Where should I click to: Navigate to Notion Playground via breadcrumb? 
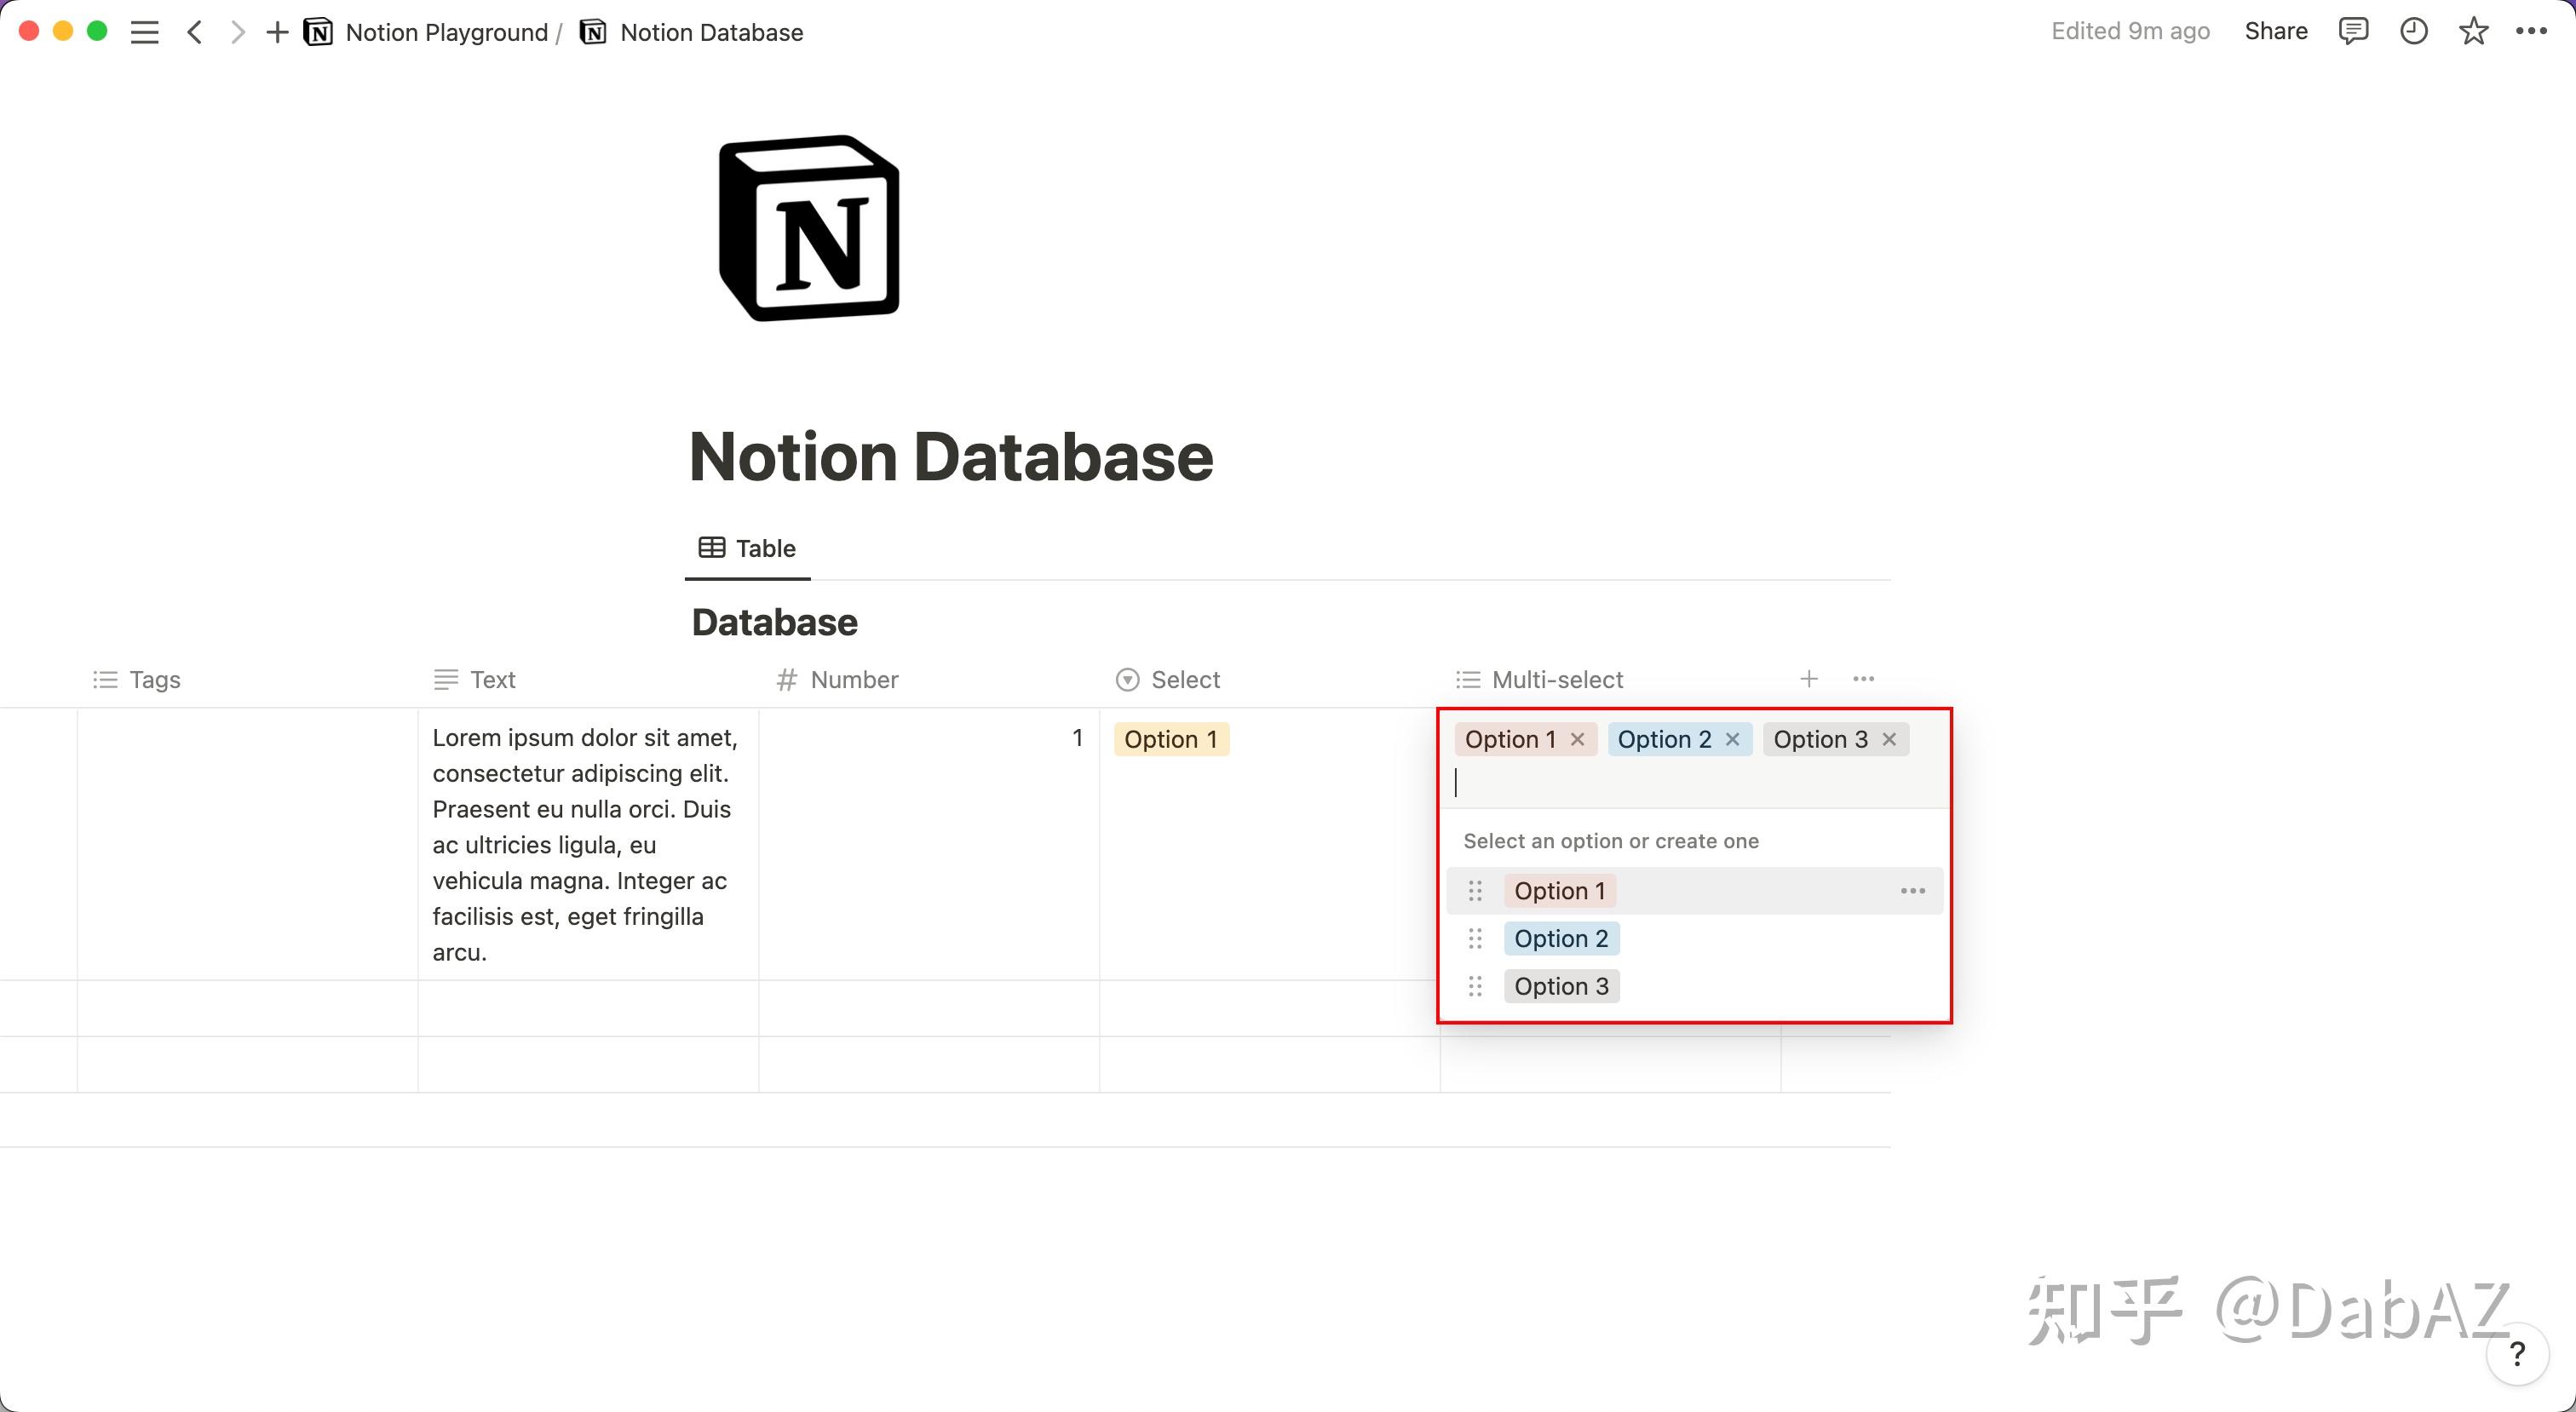[447, 31]
